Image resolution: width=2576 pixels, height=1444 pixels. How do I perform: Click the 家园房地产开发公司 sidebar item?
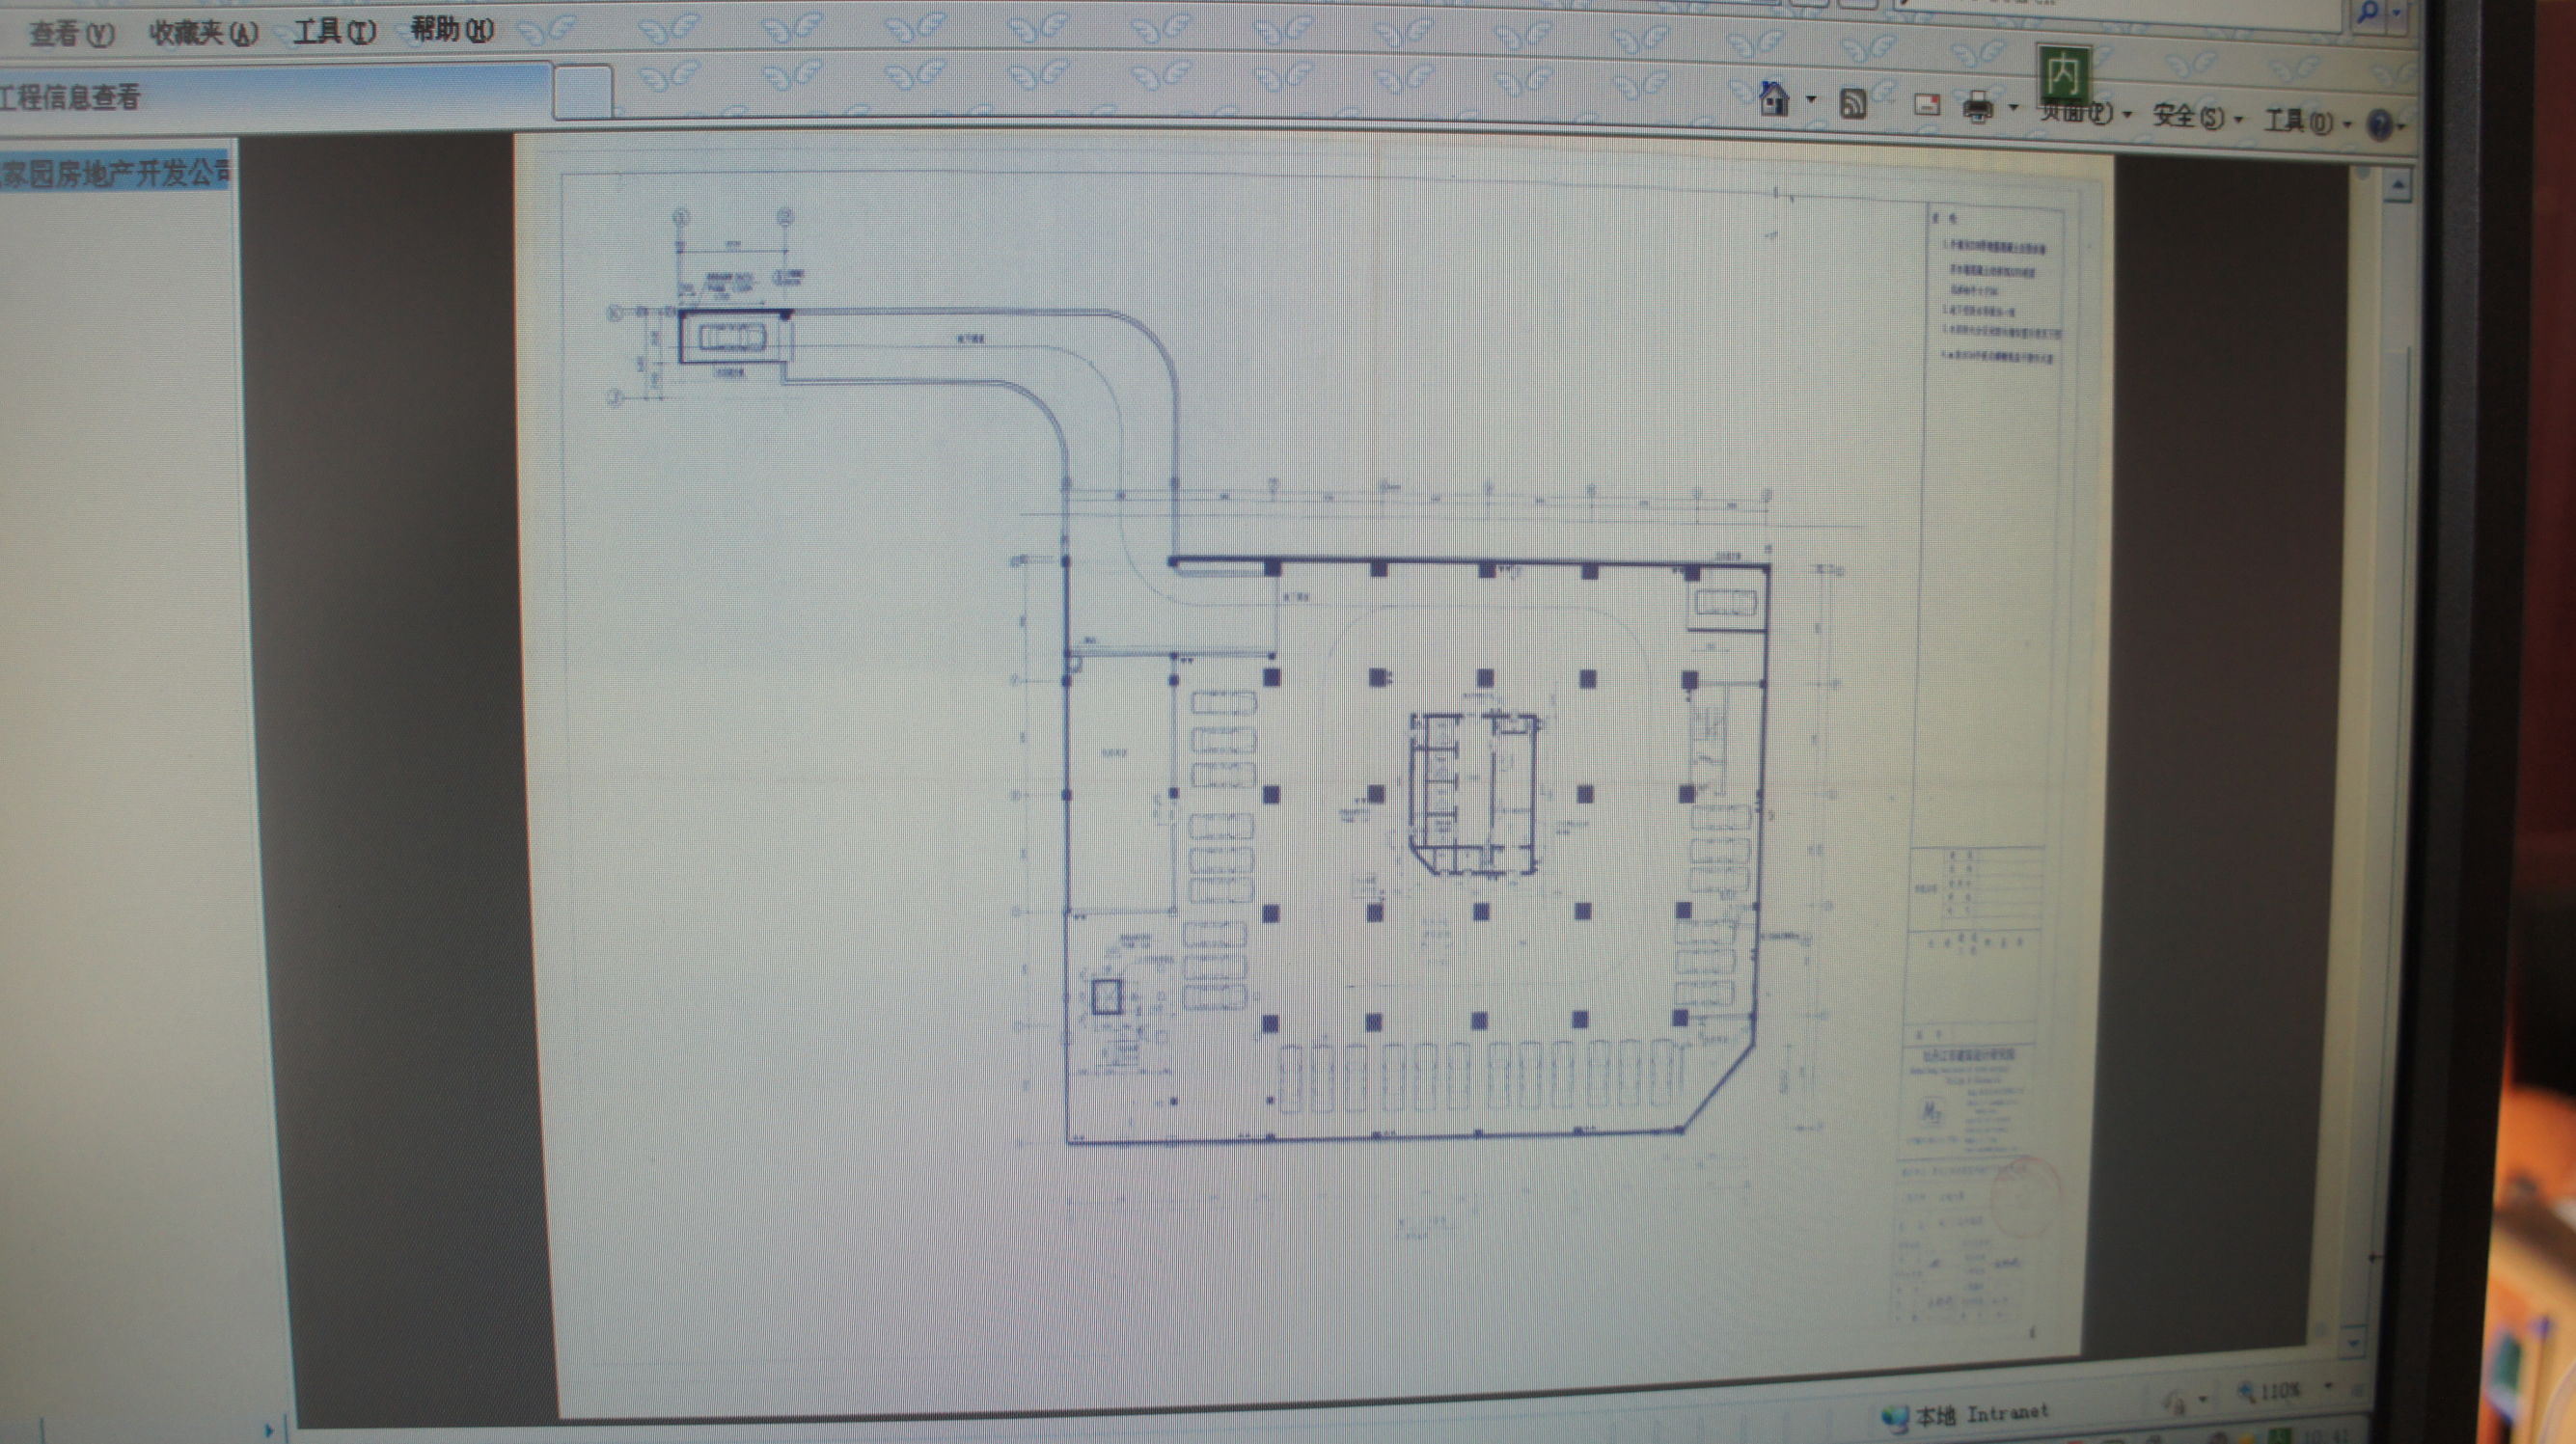point(115,172)
